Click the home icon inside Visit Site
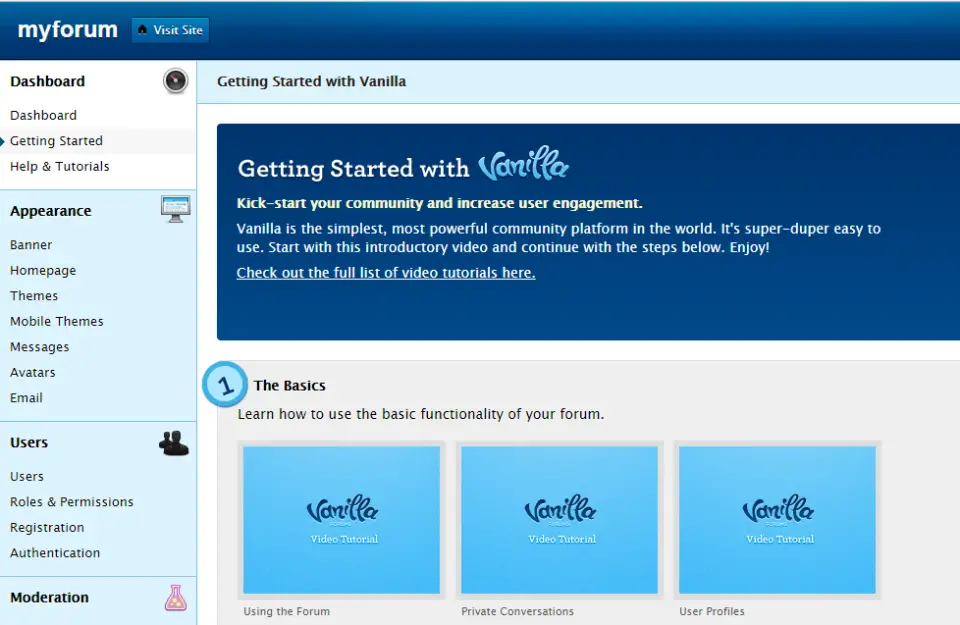This screenshot has width=960, height=625. coord(145,30)
